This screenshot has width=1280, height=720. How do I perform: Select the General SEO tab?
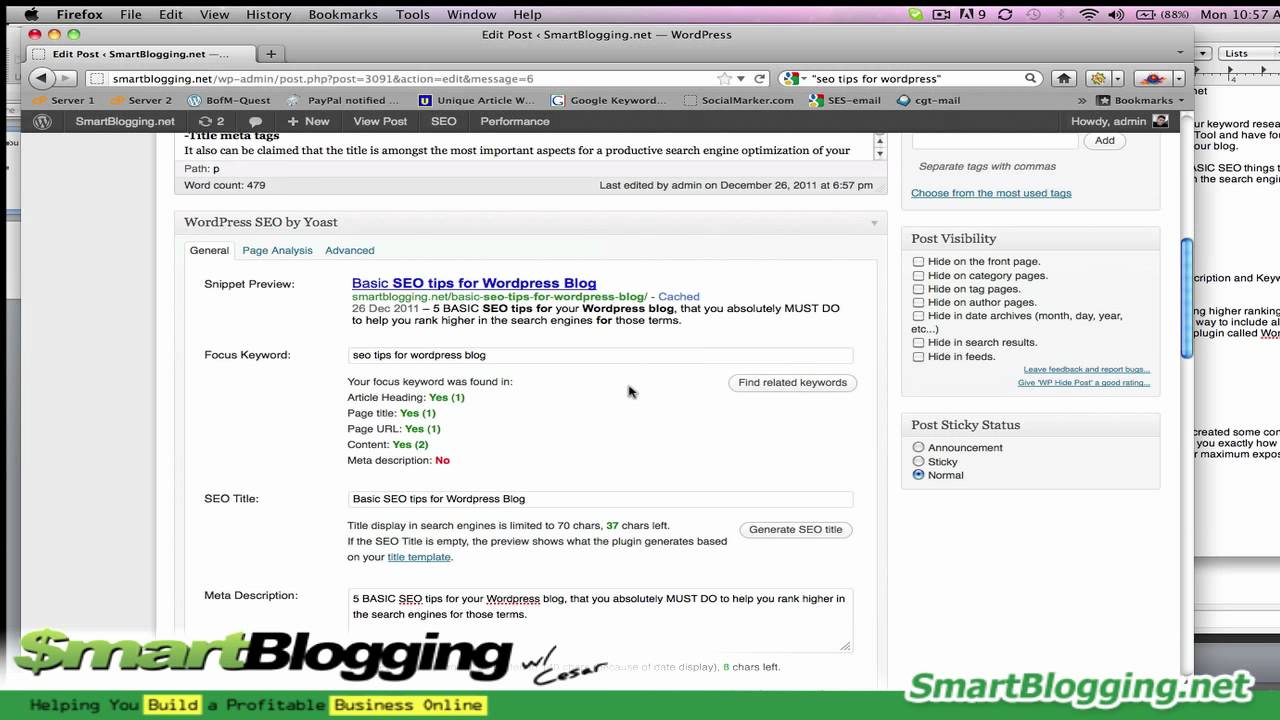209,250
